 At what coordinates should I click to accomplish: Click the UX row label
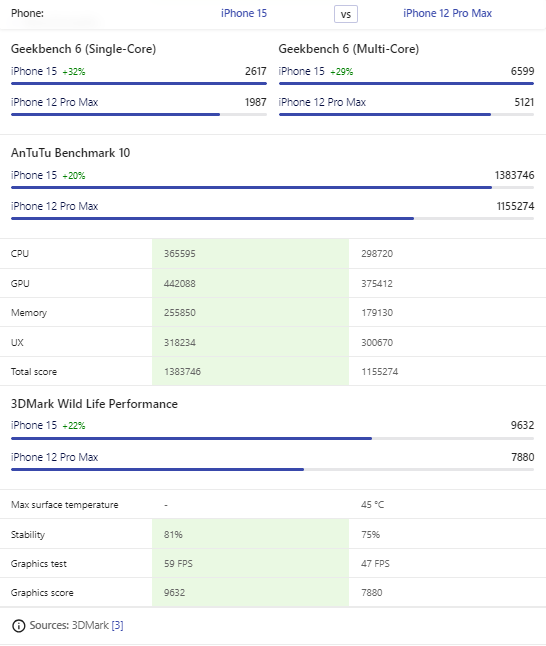tap(17, 342)
